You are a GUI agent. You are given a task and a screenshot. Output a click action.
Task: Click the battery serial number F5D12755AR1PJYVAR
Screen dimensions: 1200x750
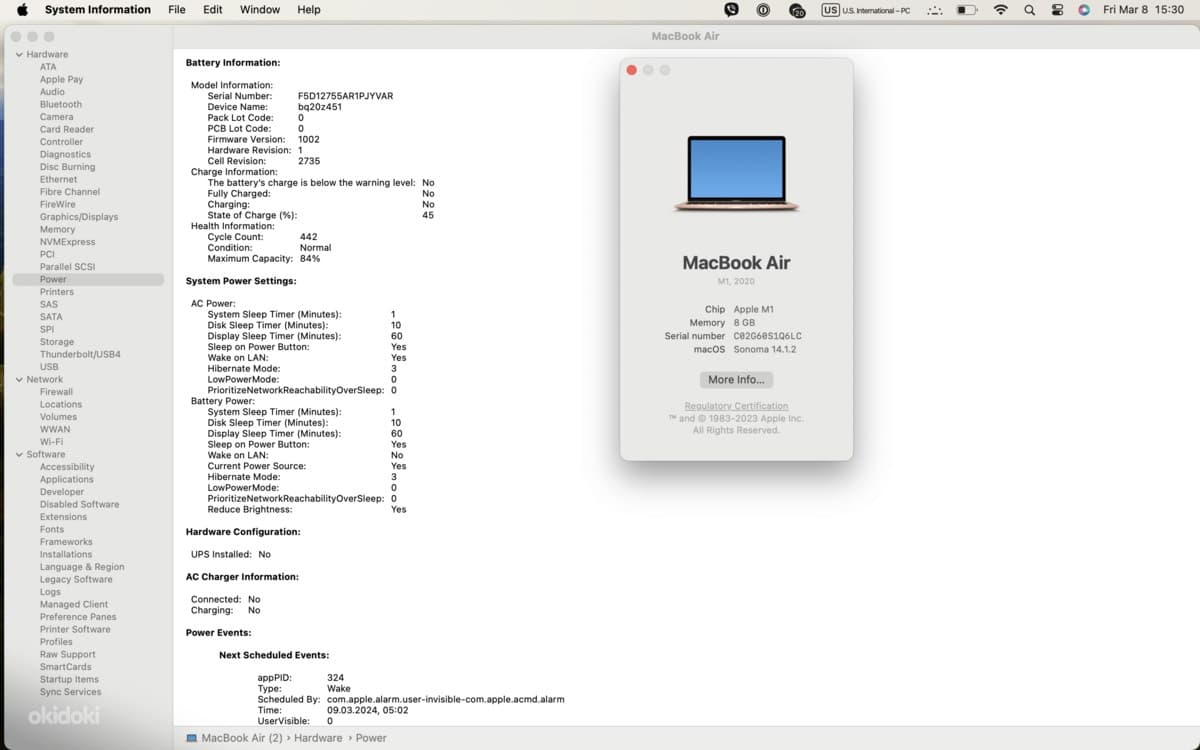pos(345,96)
